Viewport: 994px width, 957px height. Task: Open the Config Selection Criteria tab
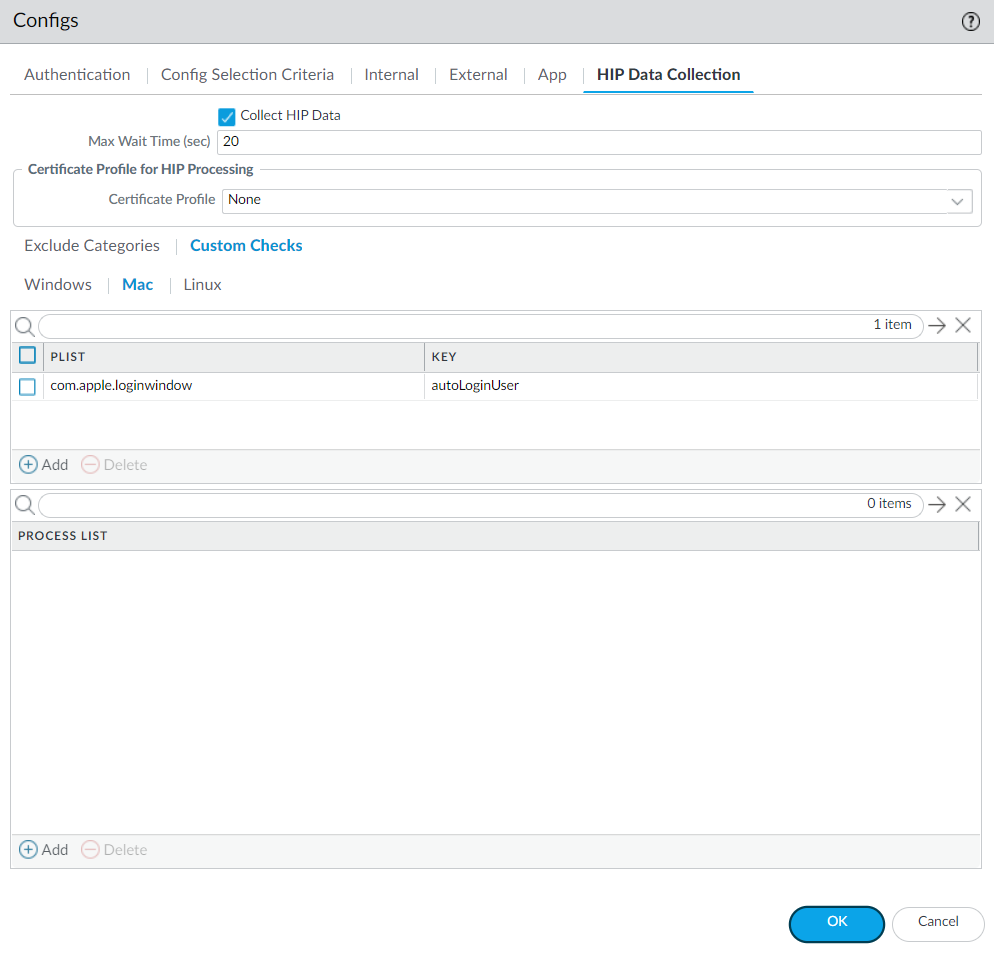[x=247, y=75]
